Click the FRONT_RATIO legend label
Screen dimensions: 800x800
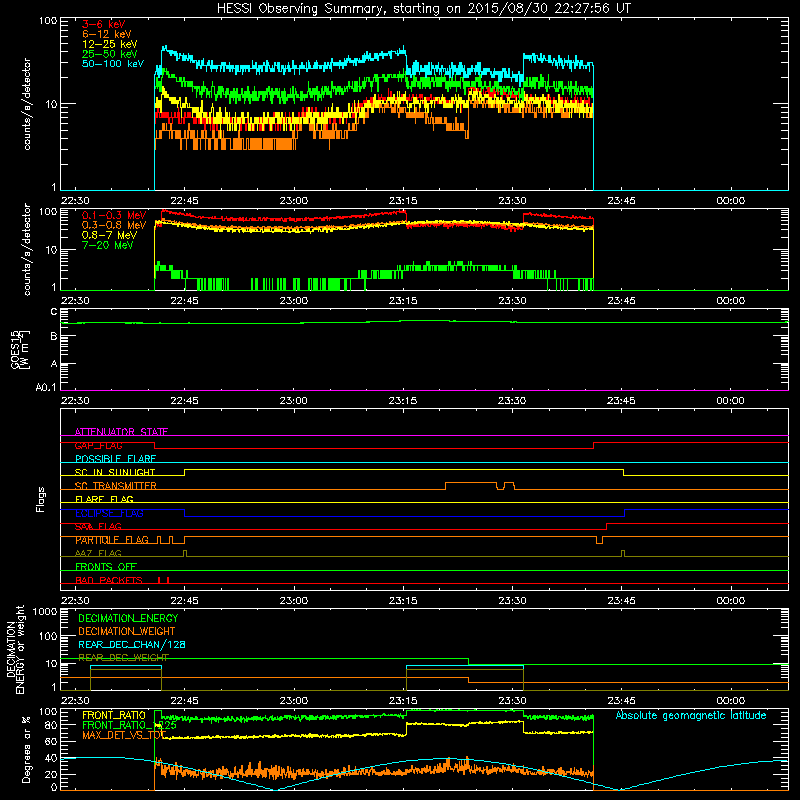click(114, 715)
